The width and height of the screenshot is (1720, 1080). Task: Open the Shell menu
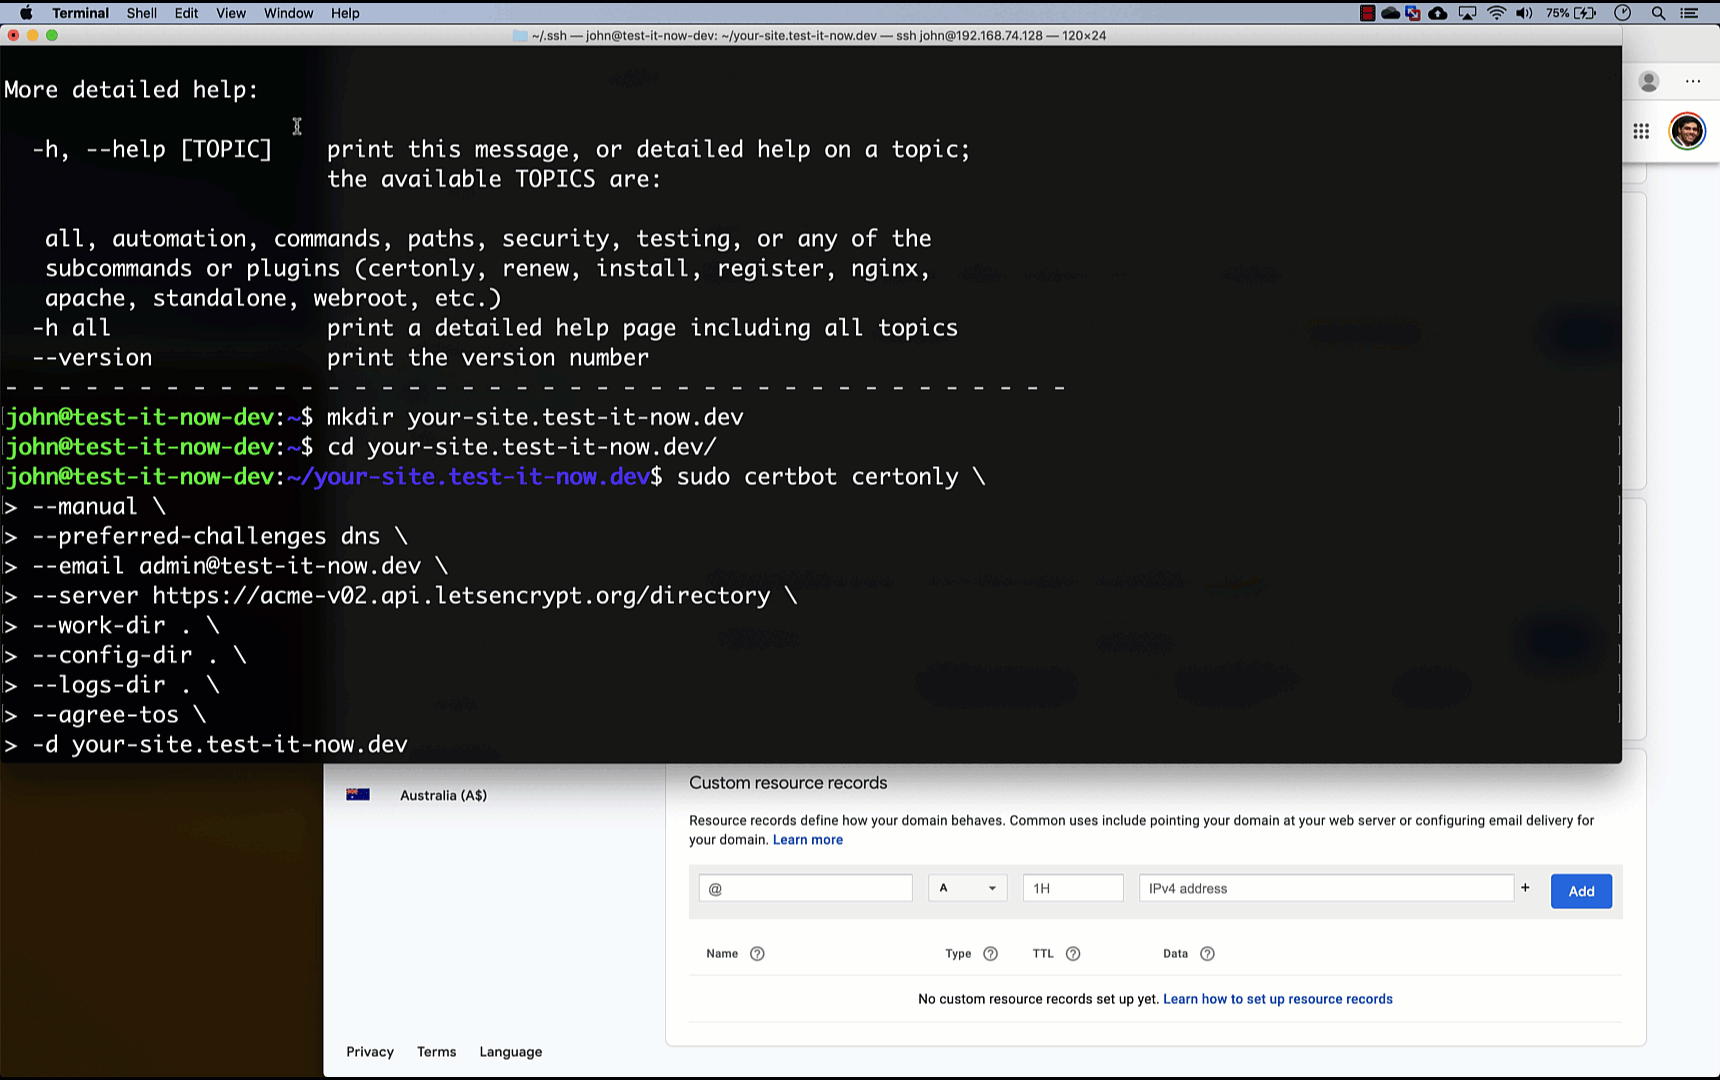(142, 13)
